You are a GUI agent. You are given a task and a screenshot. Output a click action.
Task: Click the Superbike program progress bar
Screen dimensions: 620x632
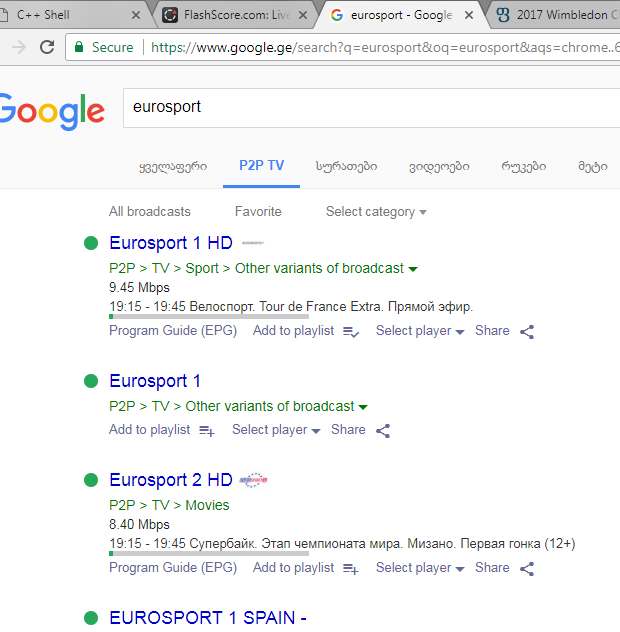click(x=209, y=553)
